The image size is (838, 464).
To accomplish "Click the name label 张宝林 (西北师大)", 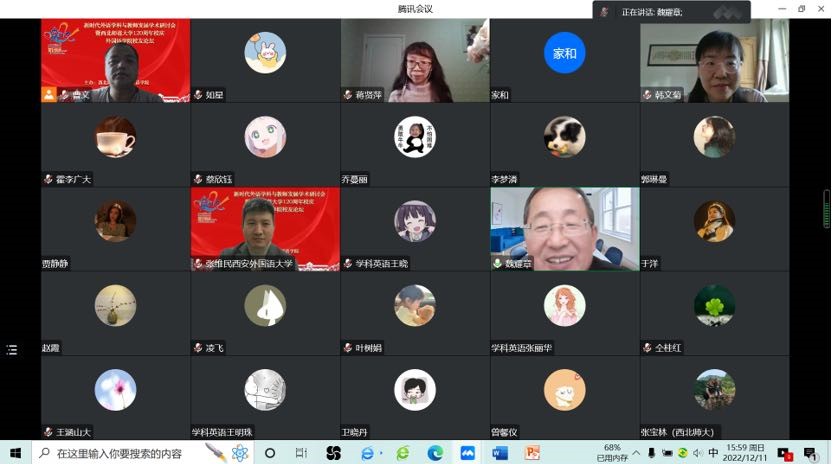I will [677, 432].
